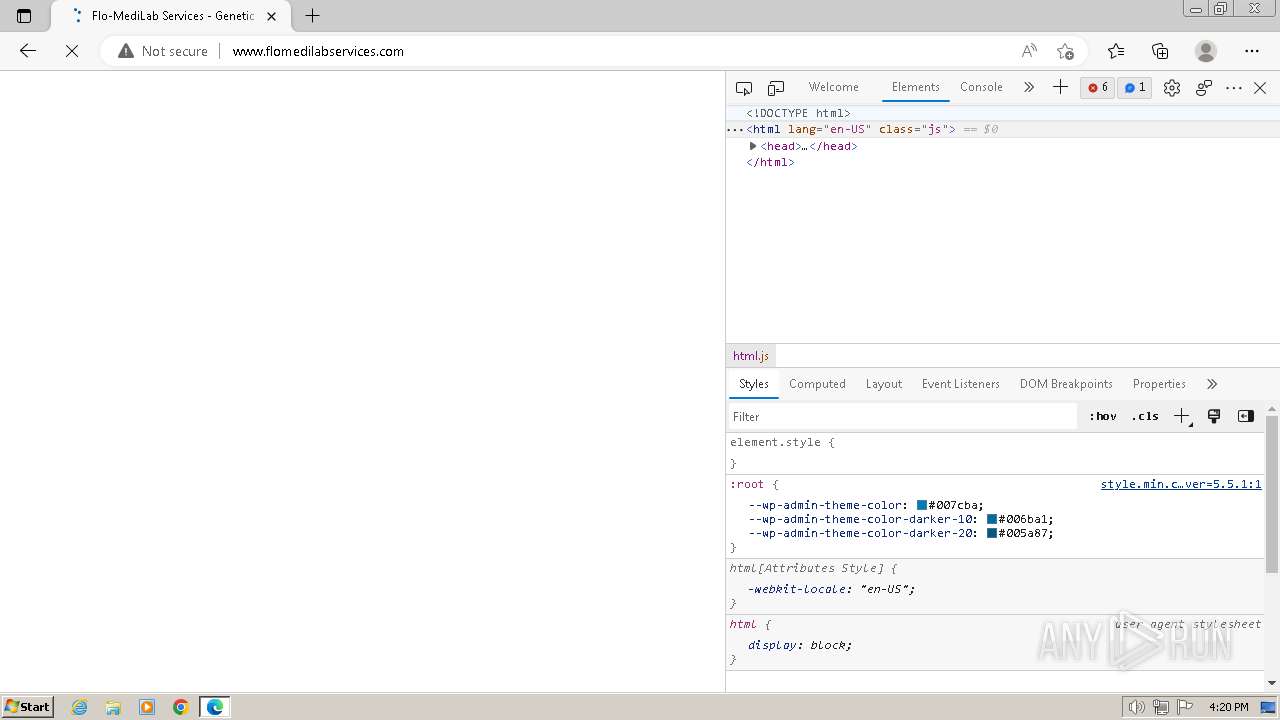Open Read aloud icon in address bar
Viewport: 1280px width, 720px height.
click(x=1029, y=51)
